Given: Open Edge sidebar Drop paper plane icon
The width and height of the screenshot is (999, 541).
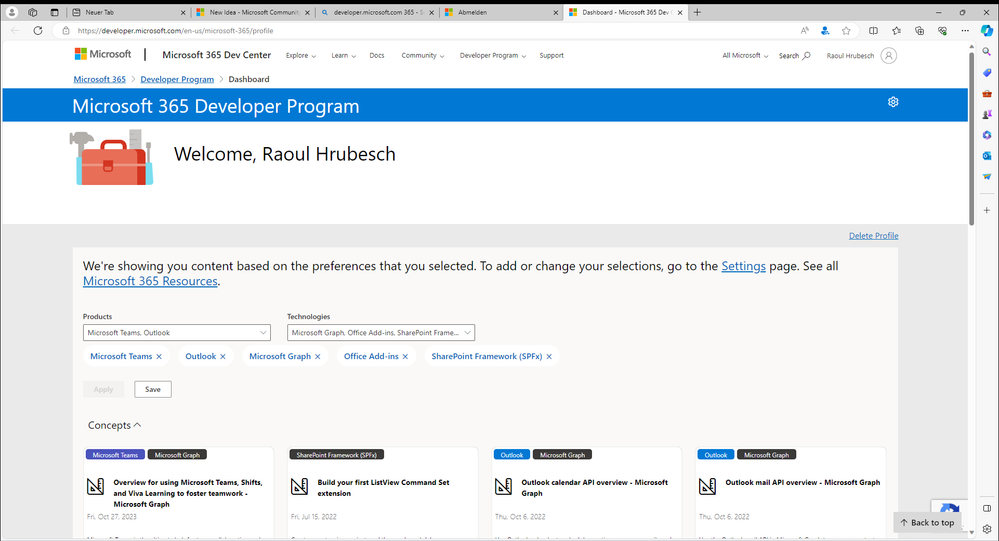Looking at the screenshot, I should coord(986,177).
